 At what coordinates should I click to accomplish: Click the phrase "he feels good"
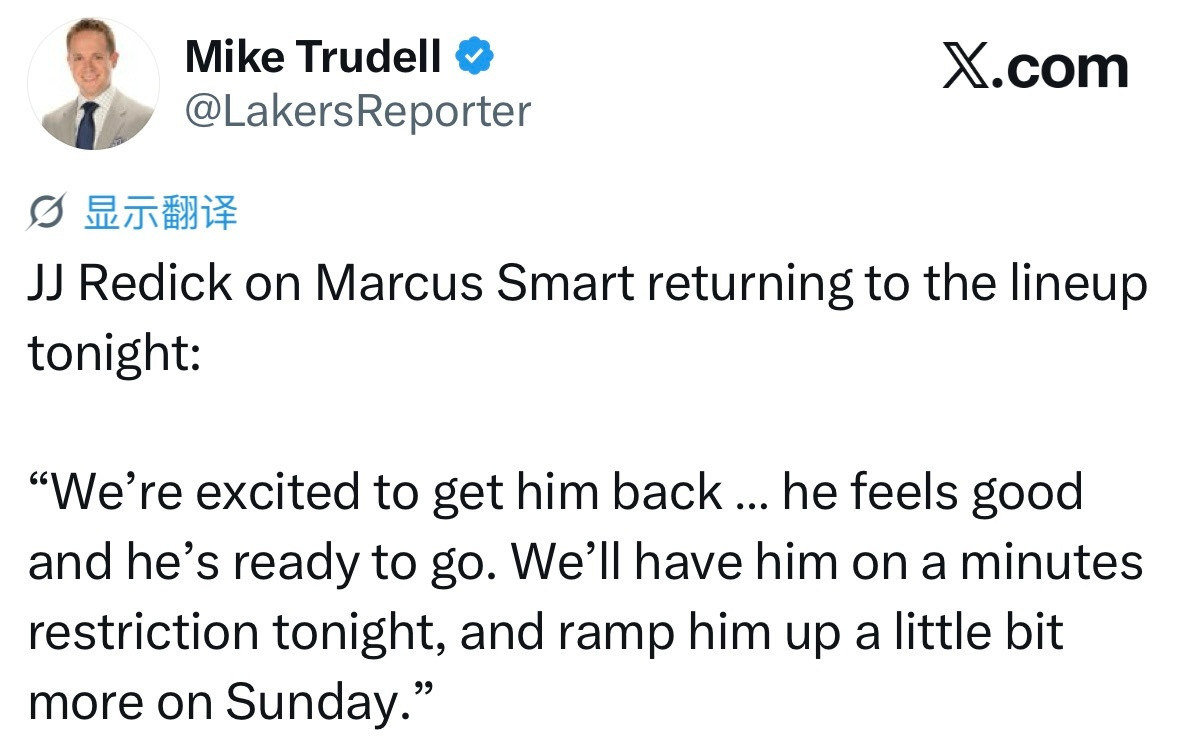click(x=932, y=492)
